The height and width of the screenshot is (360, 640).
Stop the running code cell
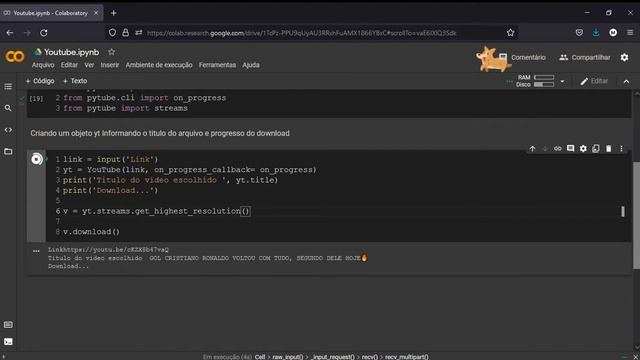[37, 159]
